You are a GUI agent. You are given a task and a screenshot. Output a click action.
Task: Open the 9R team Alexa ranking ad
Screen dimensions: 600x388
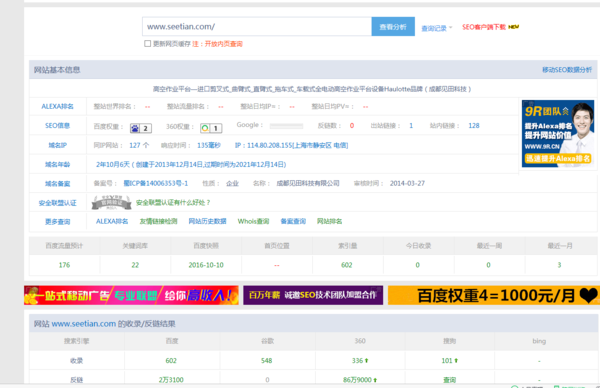[558, 134]
